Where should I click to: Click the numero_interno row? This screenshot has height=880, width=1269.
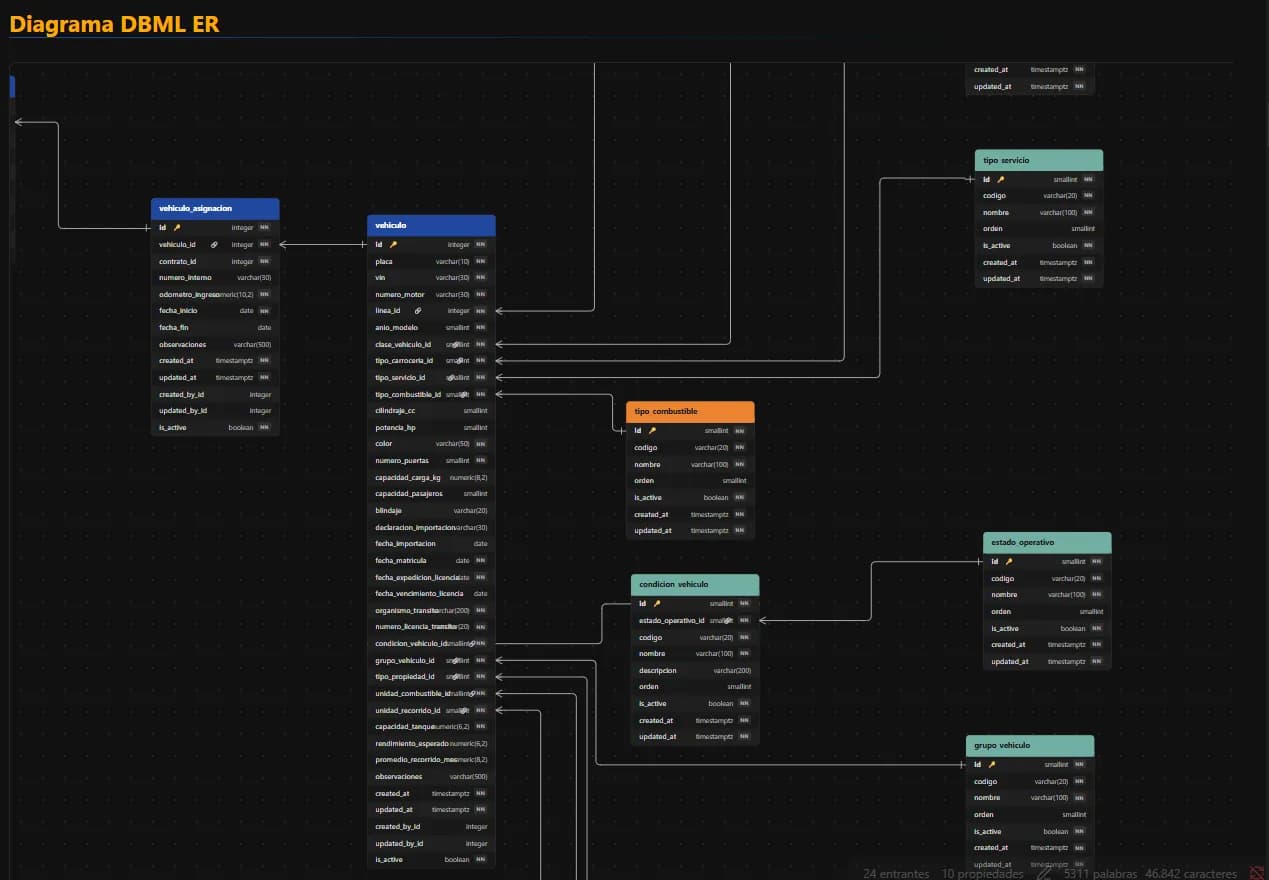pyautogui.click(x=215, y=278)
